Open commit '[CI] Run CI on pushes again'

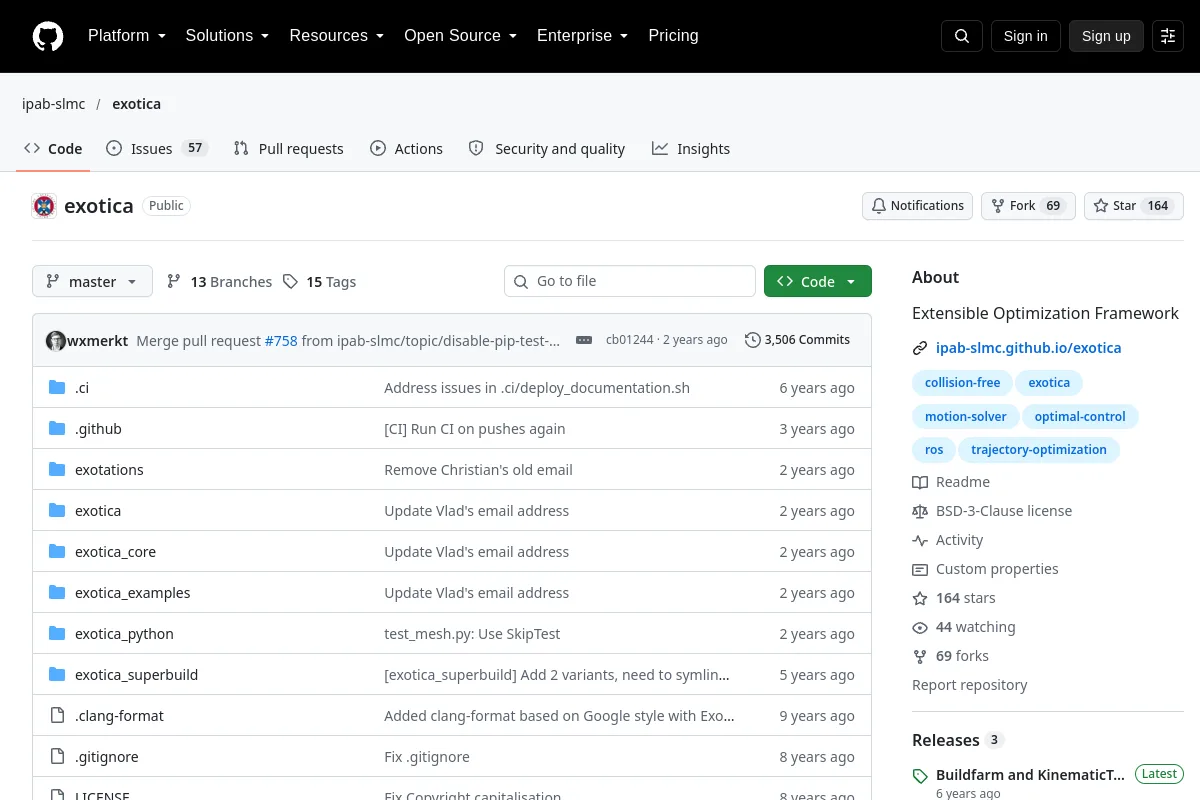click(x=475, y=429)
